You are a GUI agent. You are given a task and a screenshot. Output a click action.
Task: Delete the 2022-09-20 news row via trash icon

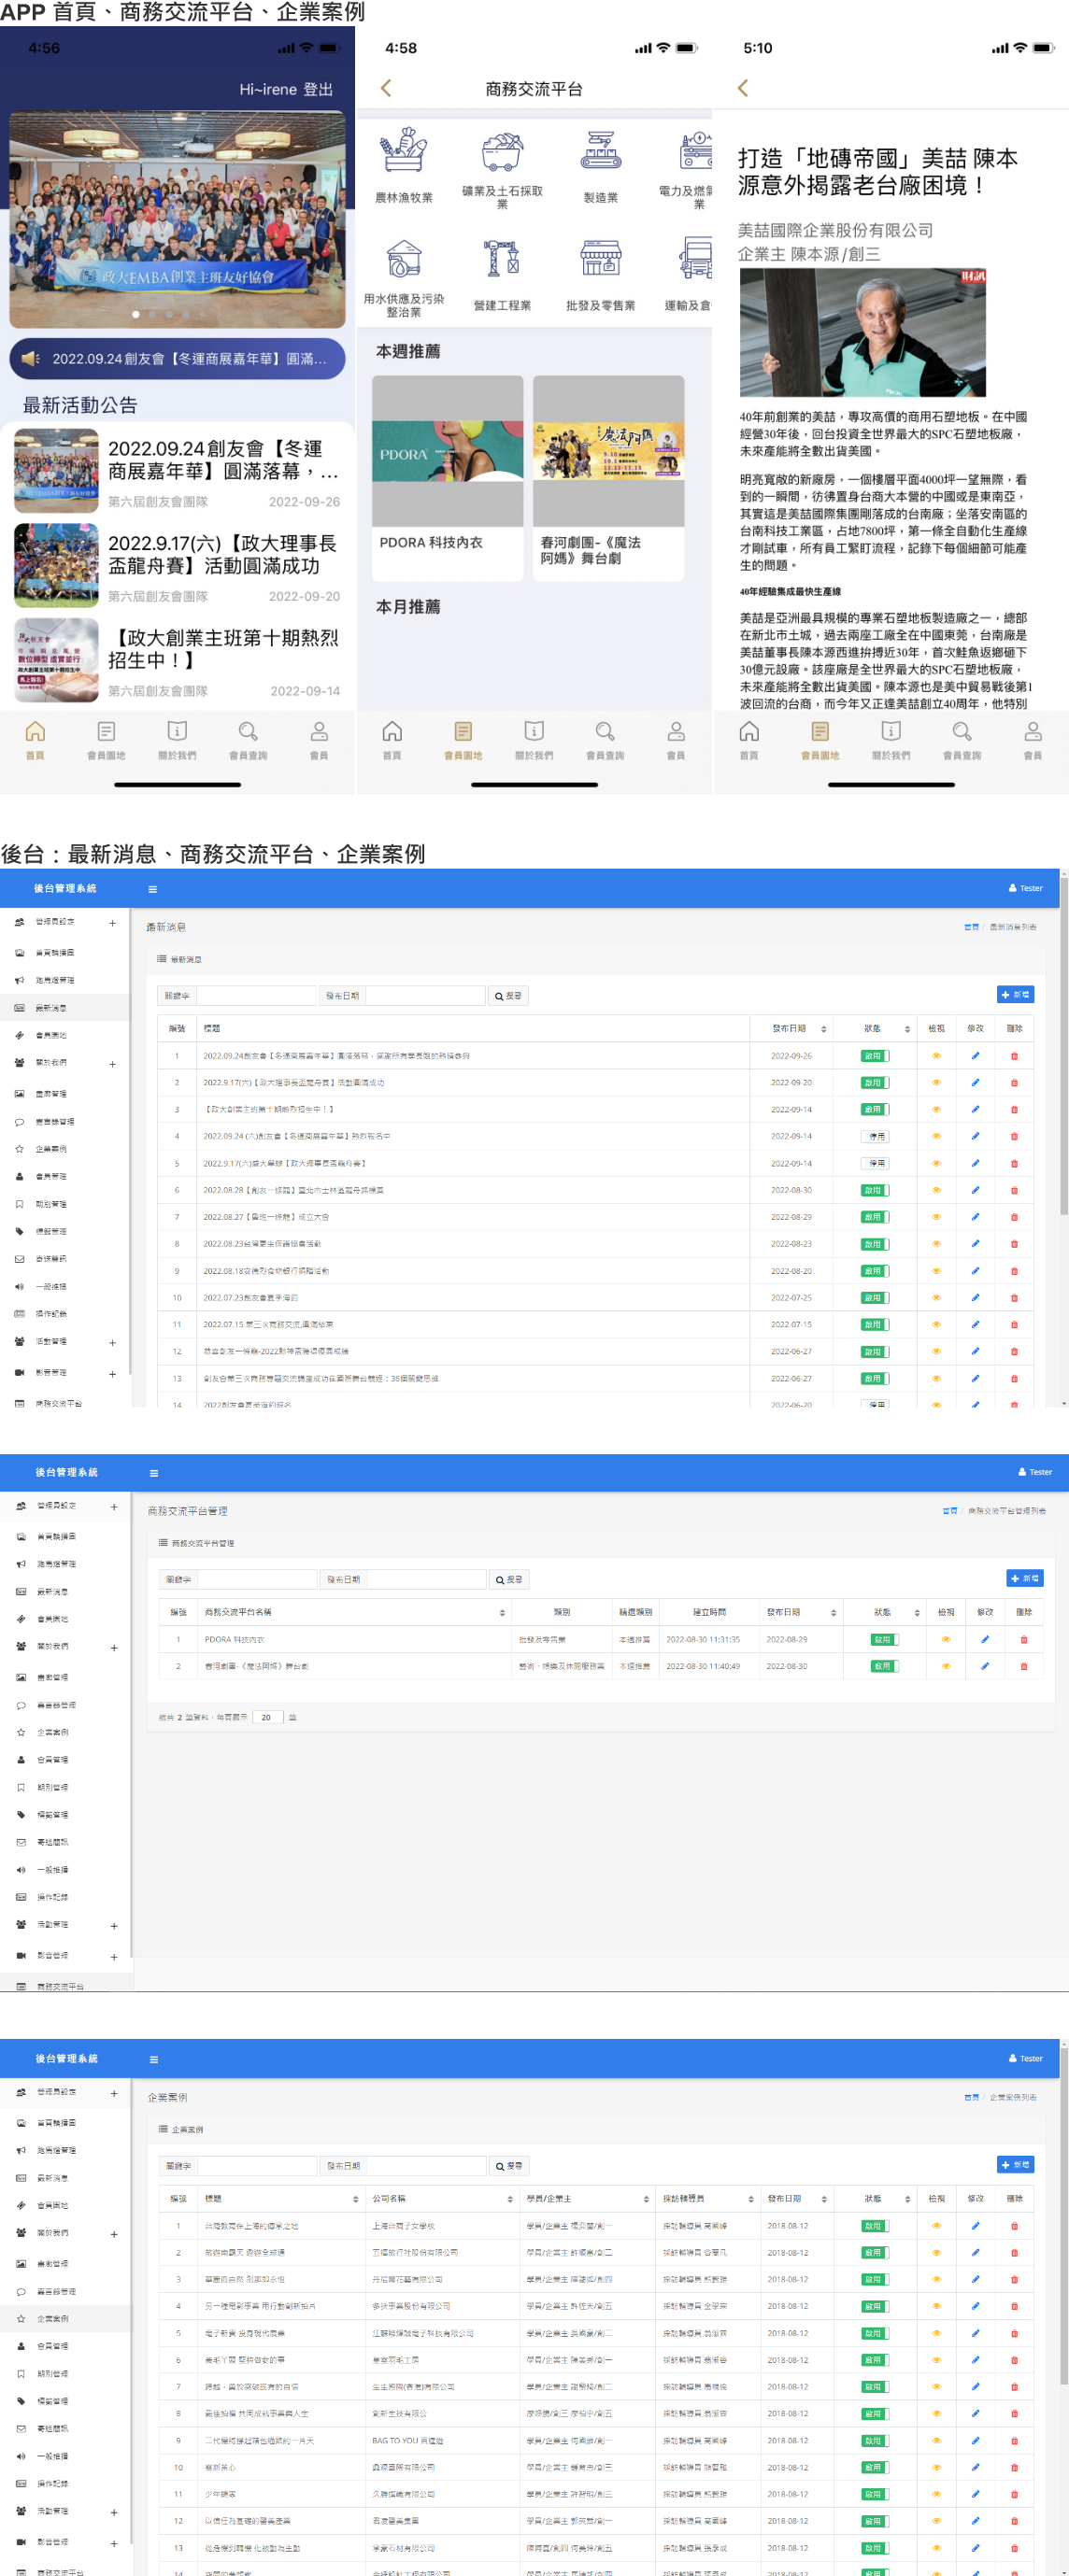1014,1083
